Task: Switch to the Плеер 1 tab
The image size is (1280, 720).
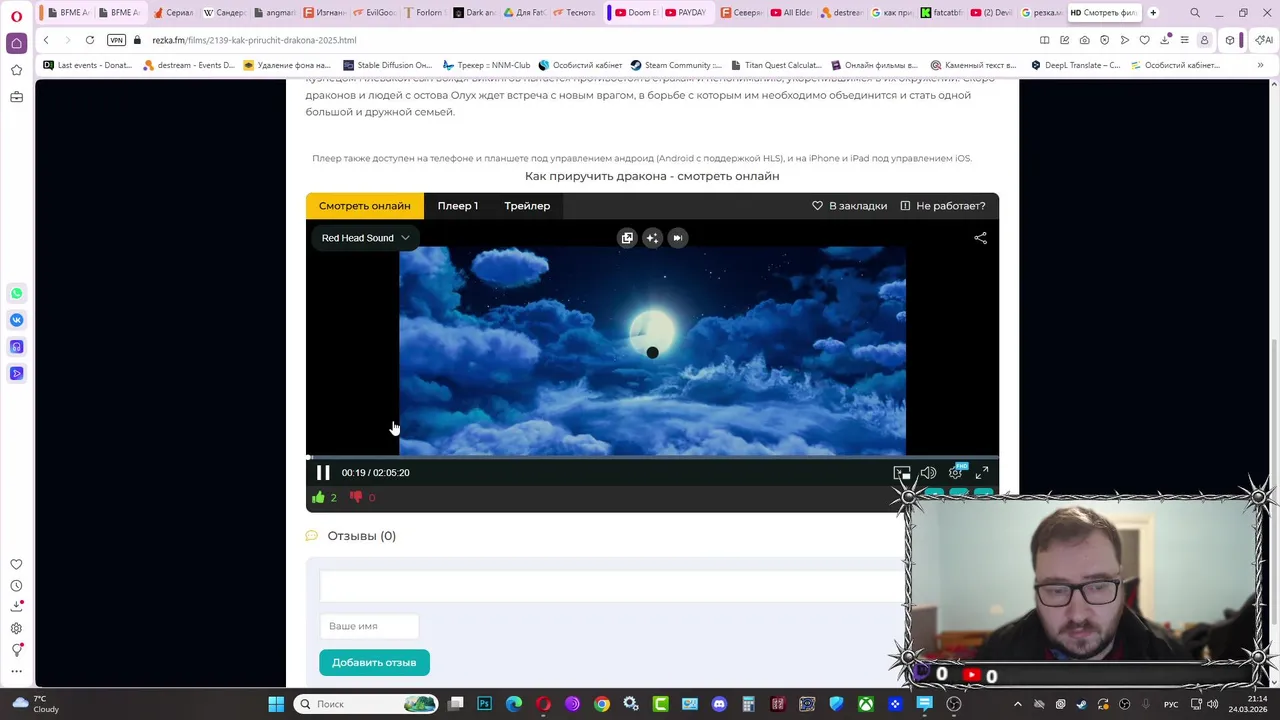Action: pos(457,206)
